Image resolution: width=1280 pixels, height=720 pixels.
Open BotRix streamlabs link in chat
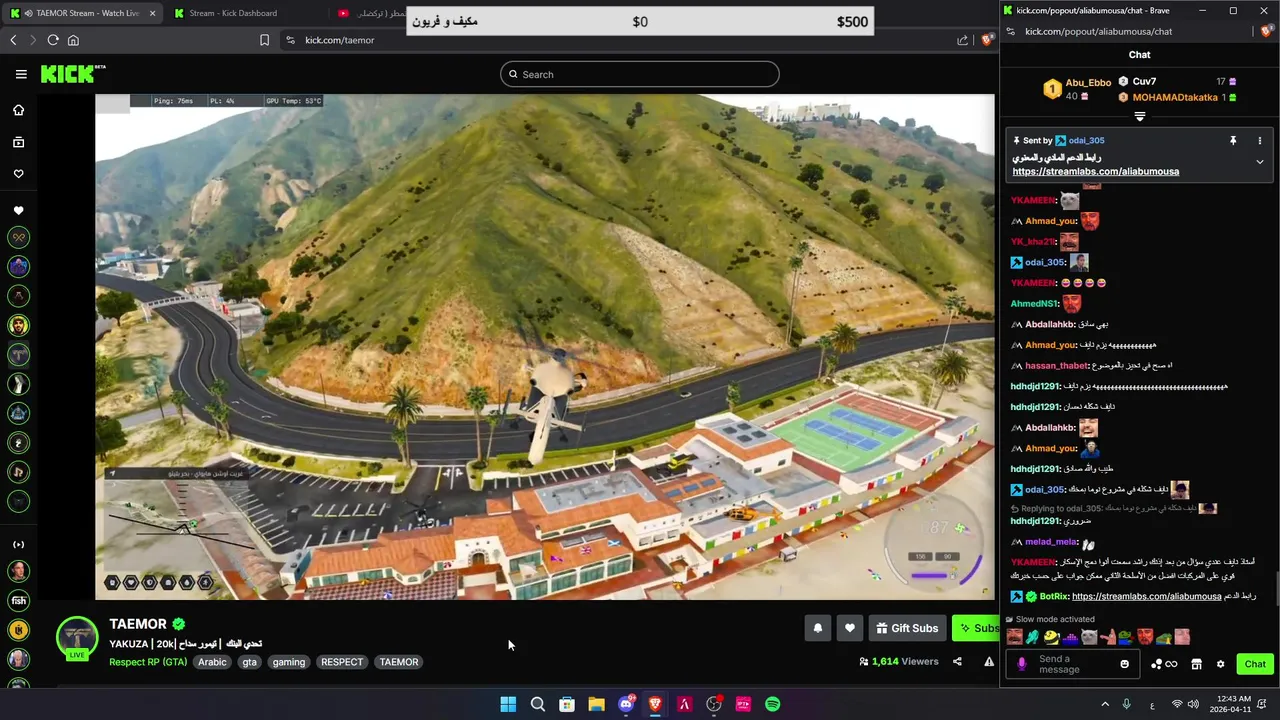click(x=1146, y=596)
